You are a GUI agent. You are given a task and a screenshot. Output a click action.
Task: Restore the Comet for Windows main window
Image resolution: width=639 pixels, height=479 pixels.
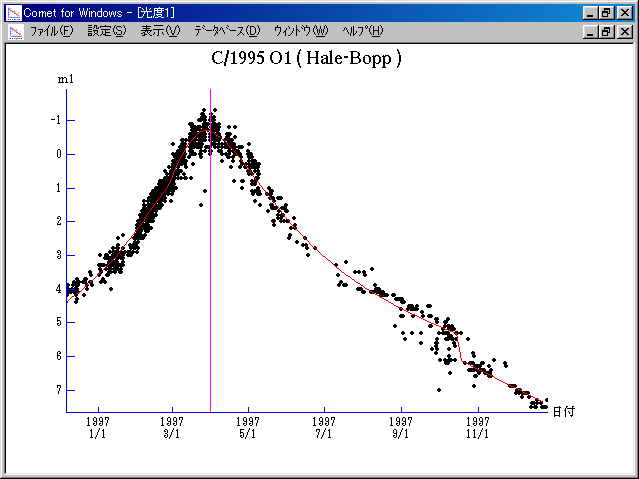pyautogui.click(x=606, y=13)
